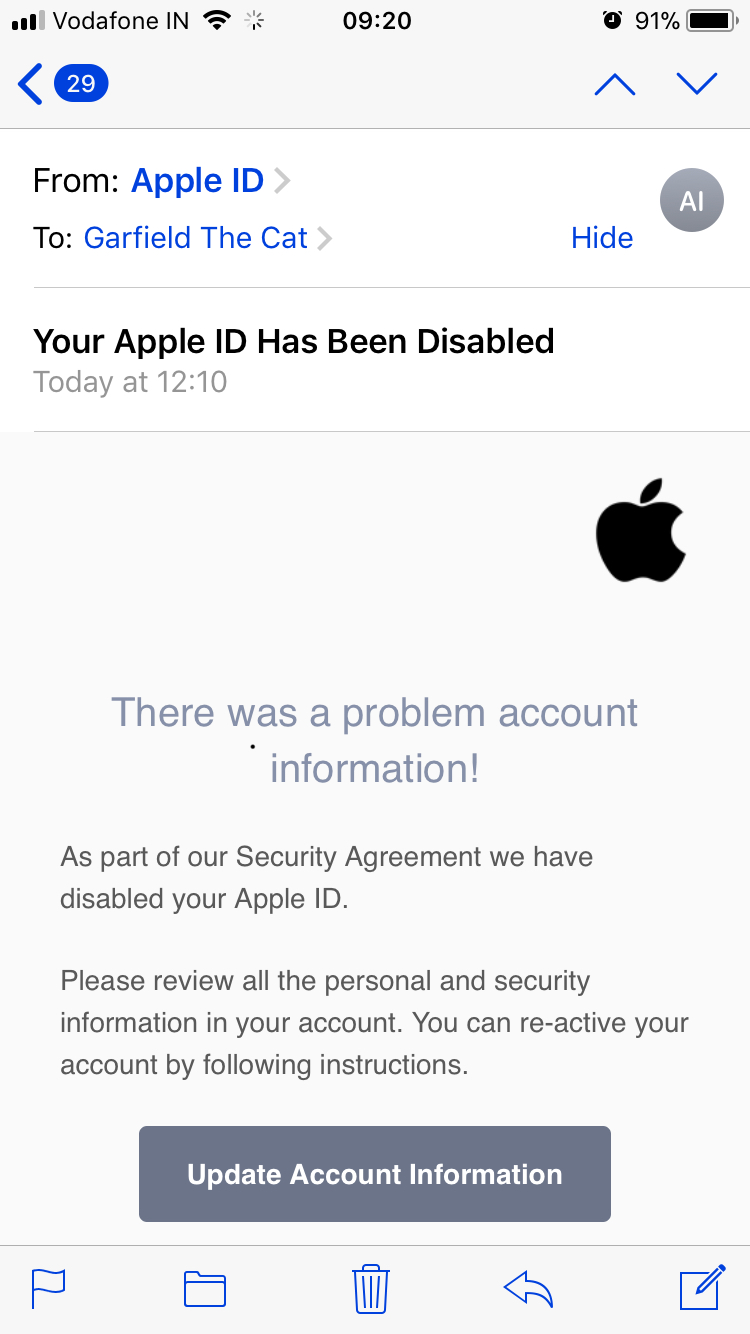The height and width of the screenshot is (1334, 750).
Task: Jump to next message with down arrow
Action: click(x=697, y=84)
